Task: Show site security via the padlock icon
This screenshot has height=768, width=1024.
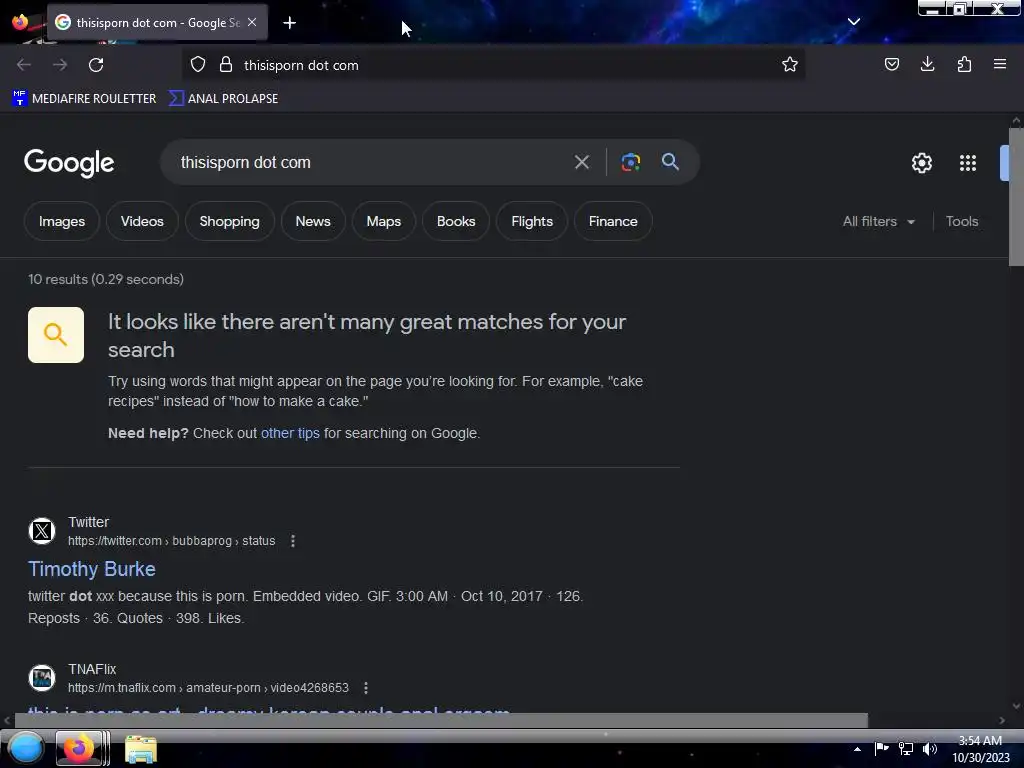Action: pos(226,65)
